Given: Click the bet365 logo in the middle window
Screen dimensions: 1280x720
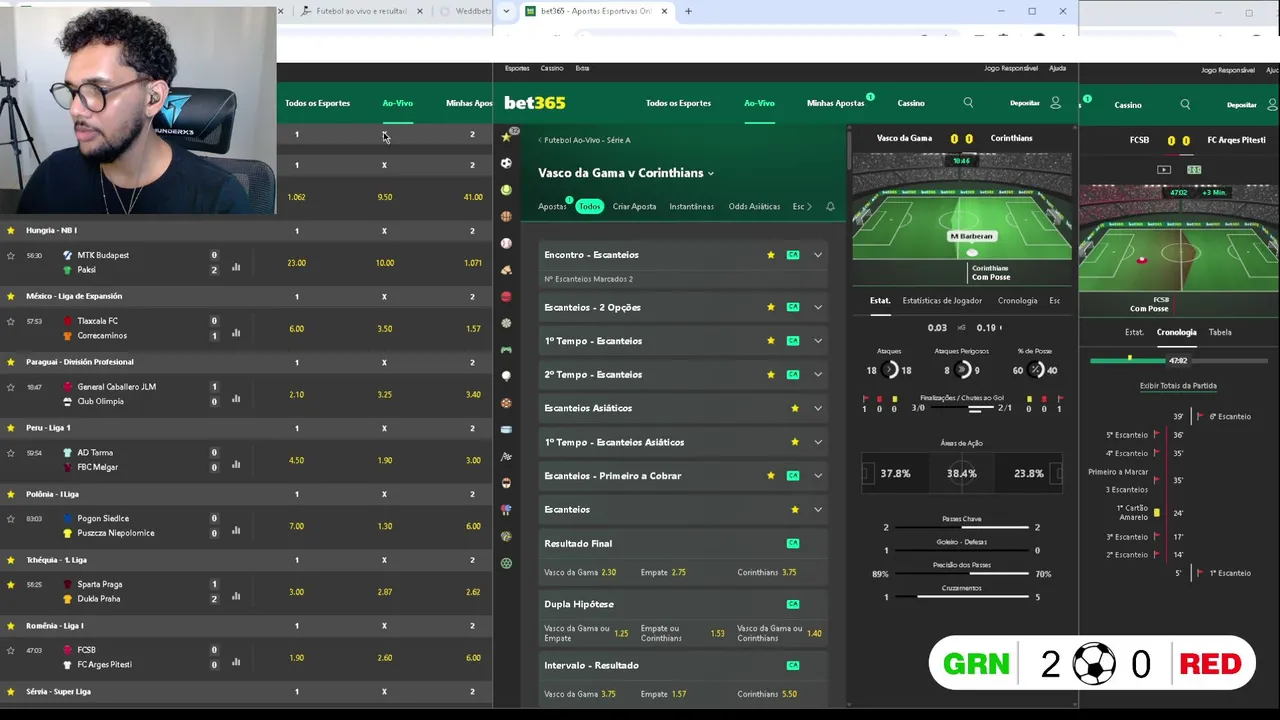Looking at the screenshot, I should tap(534, 103).
